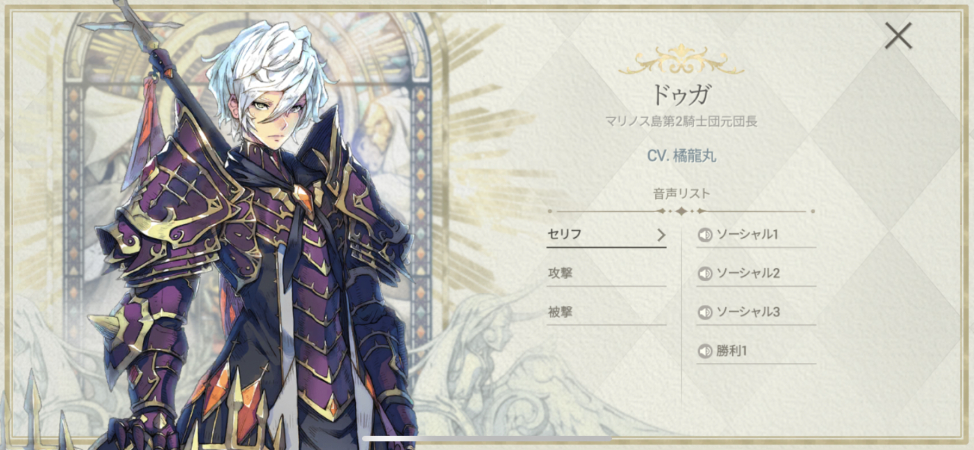Click the ソーシャル2 voice label
The width and height of the screenshot is (974, 450).
click(x=748, y=273)
